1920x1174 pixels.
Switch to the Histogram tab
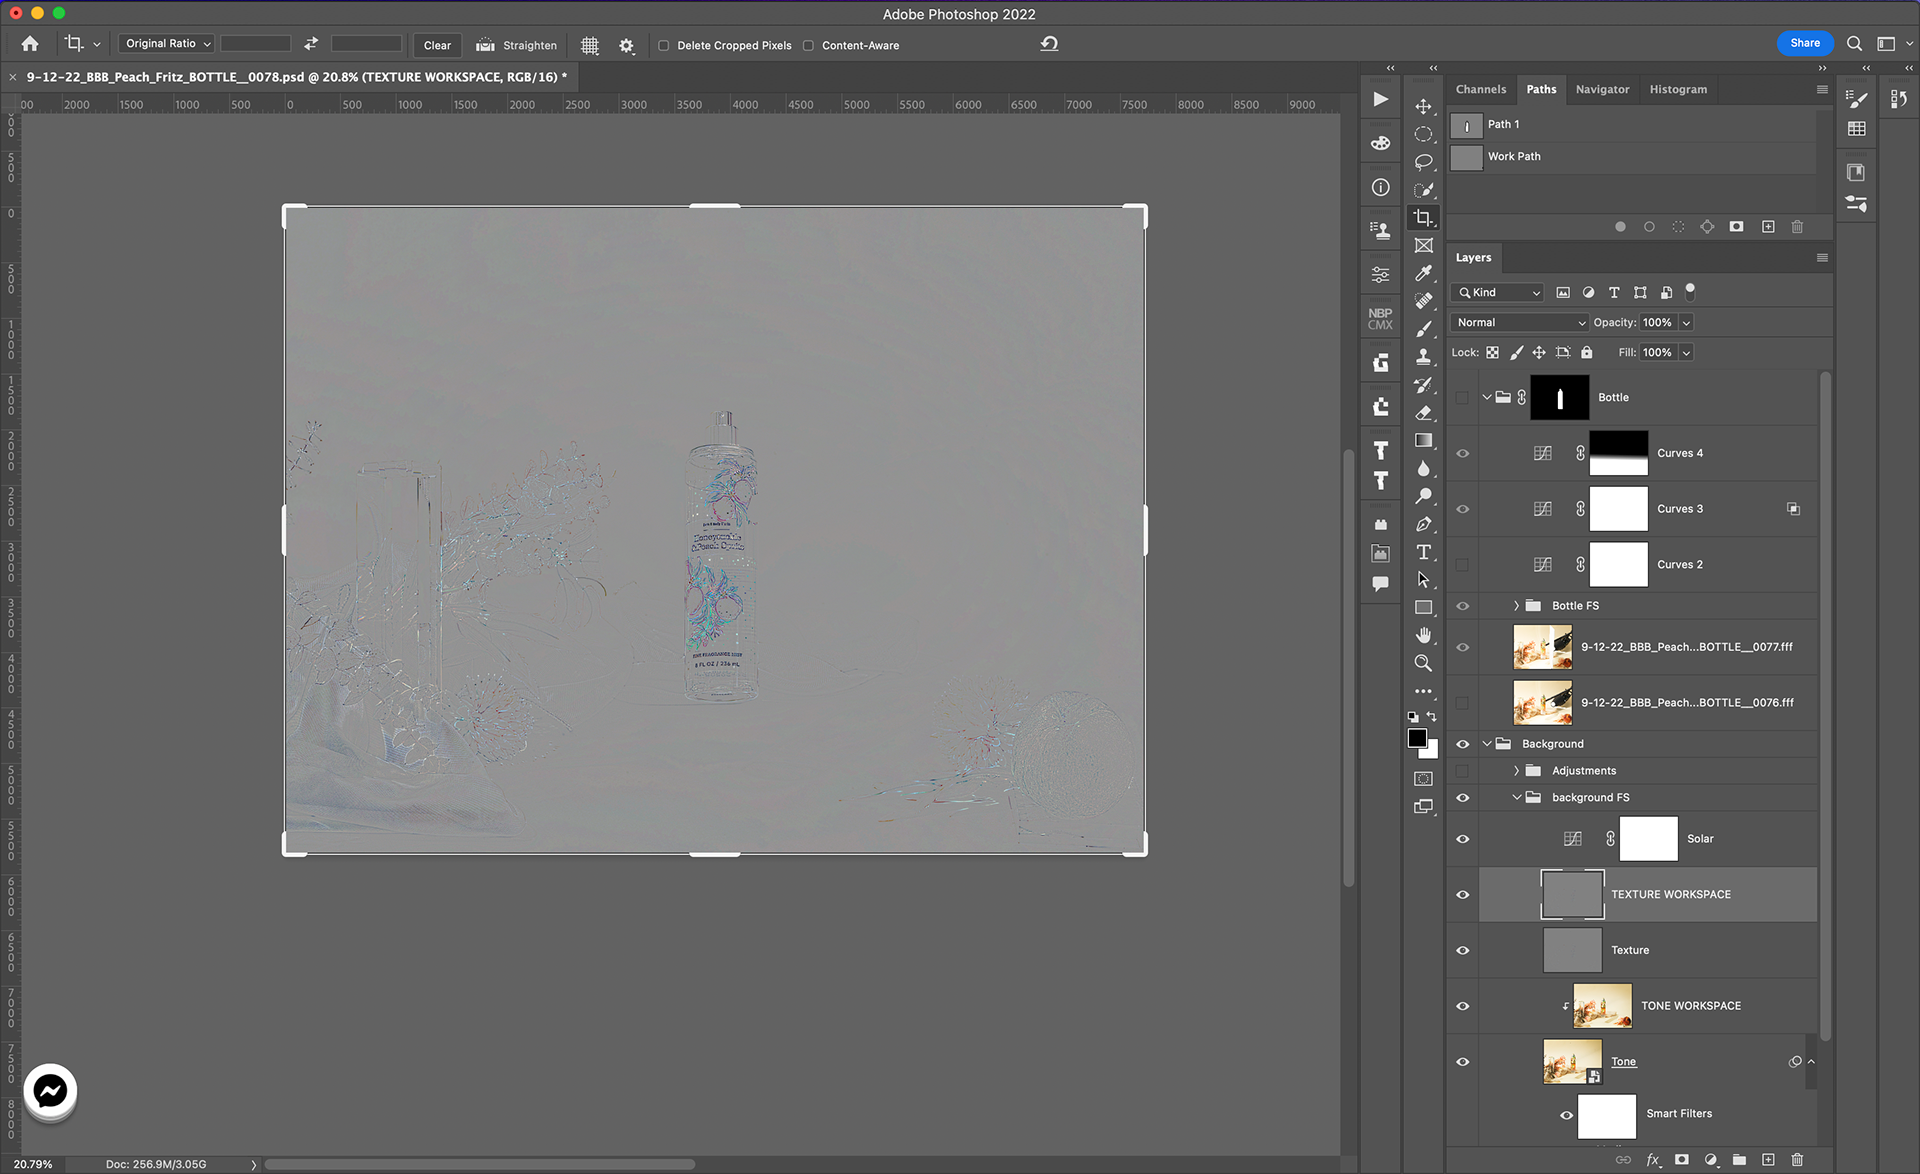pyautogui.click(x=1678, y=89)
